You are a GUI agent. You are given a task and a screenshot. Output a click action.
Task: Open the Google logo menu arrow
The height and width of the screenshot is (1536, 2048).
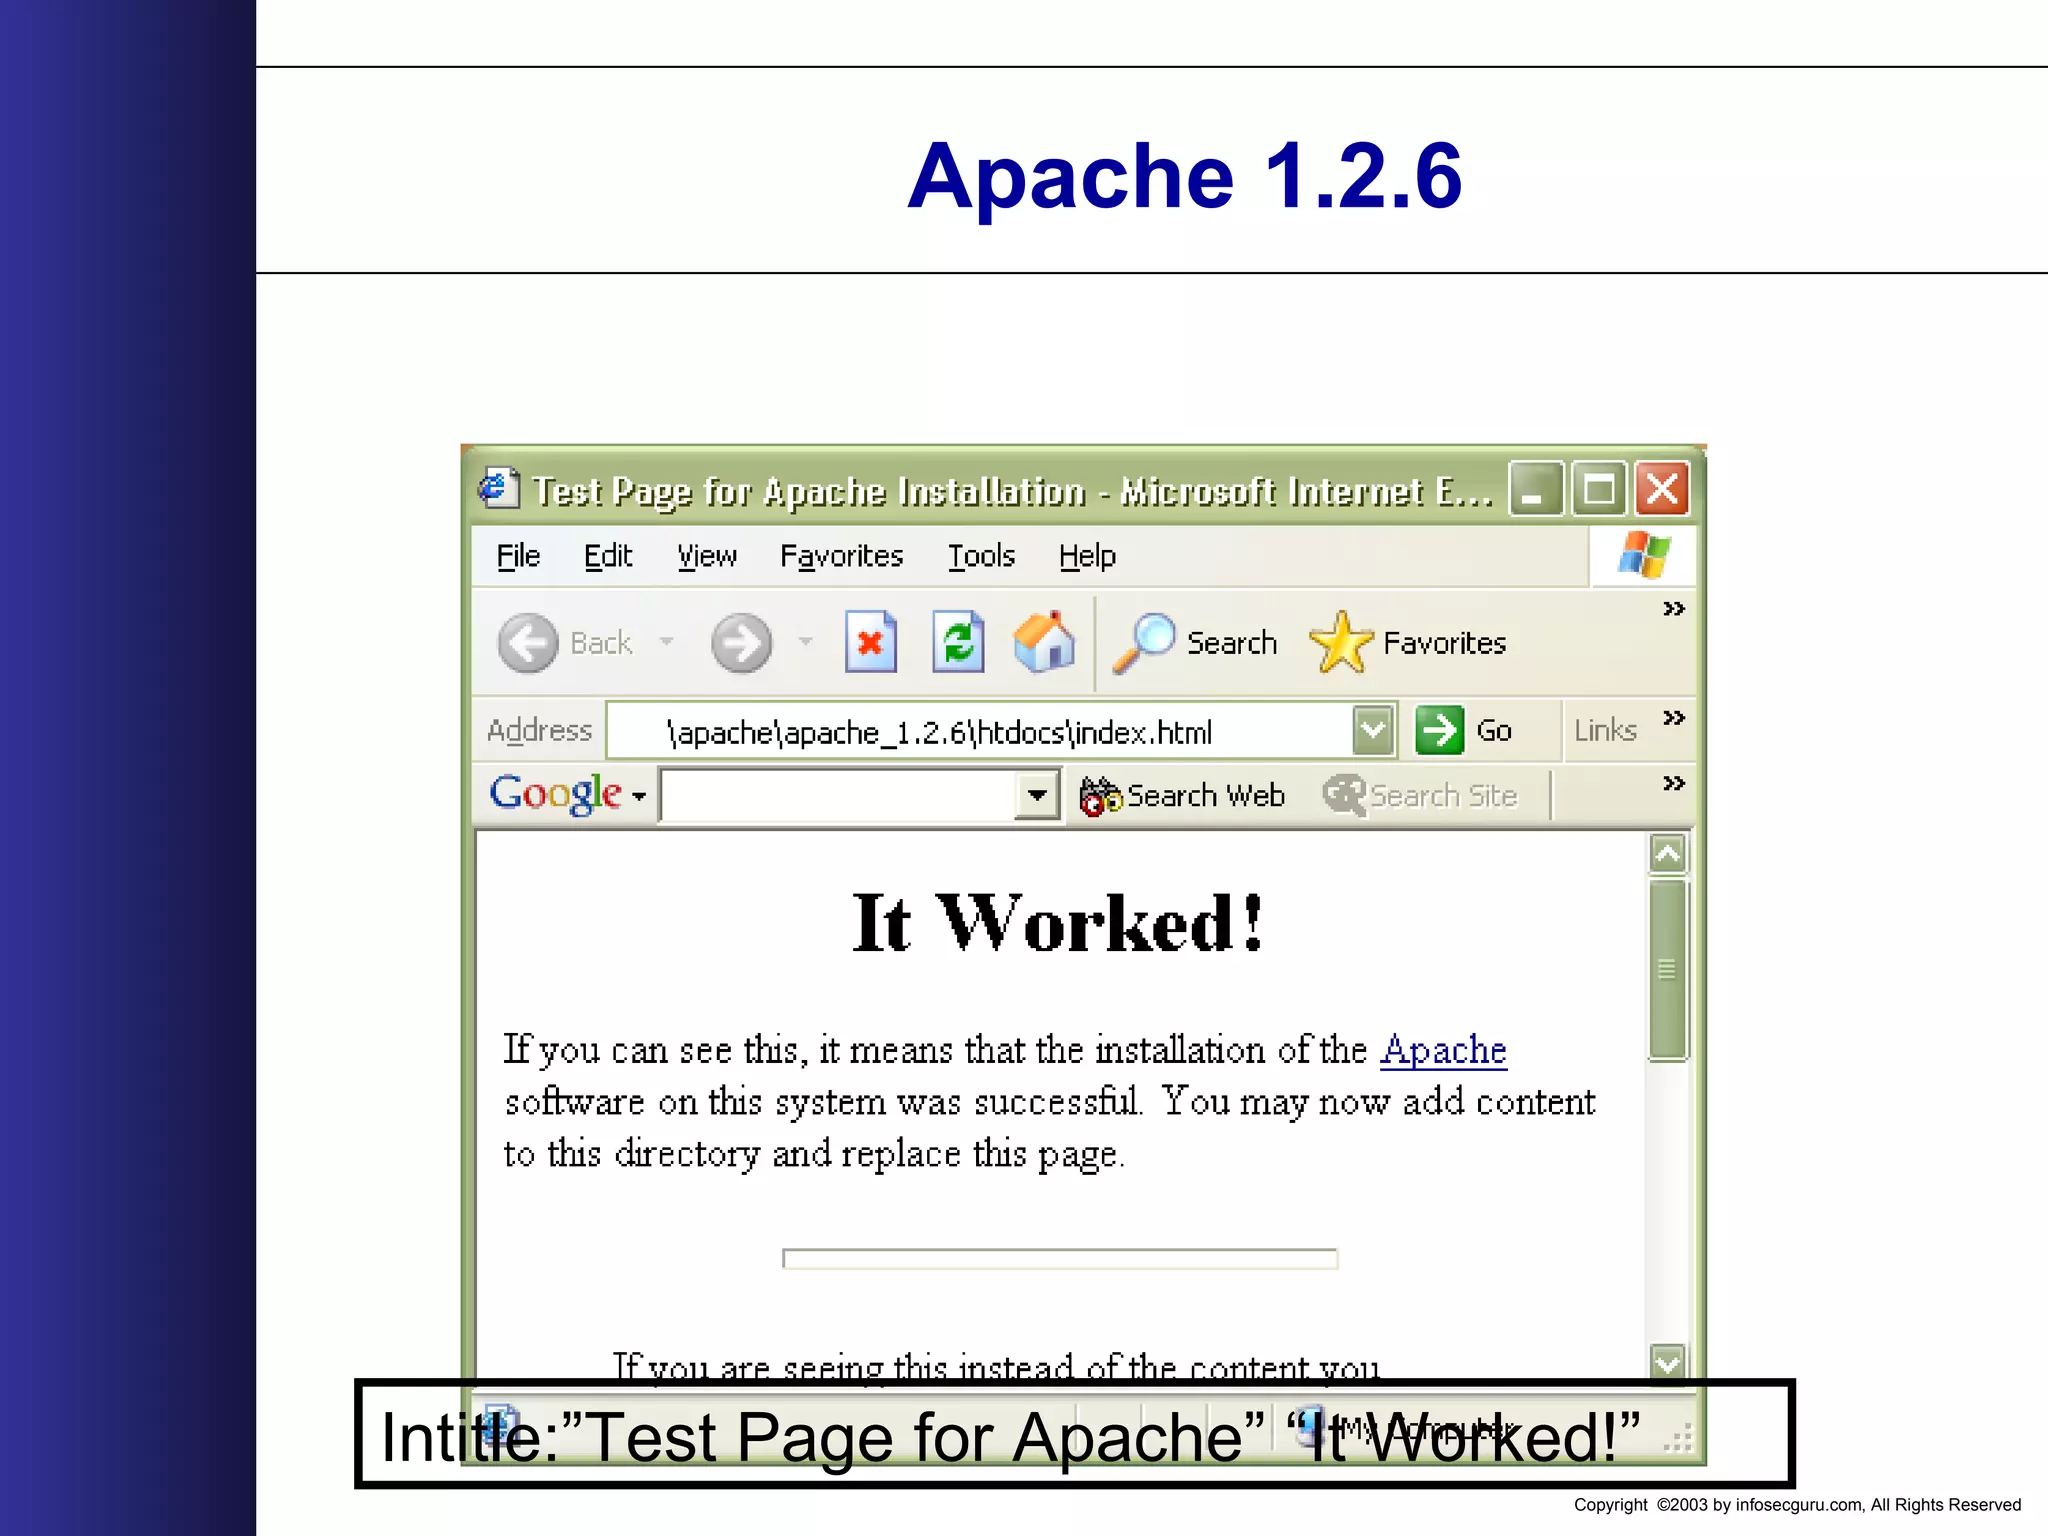point(639,797)
